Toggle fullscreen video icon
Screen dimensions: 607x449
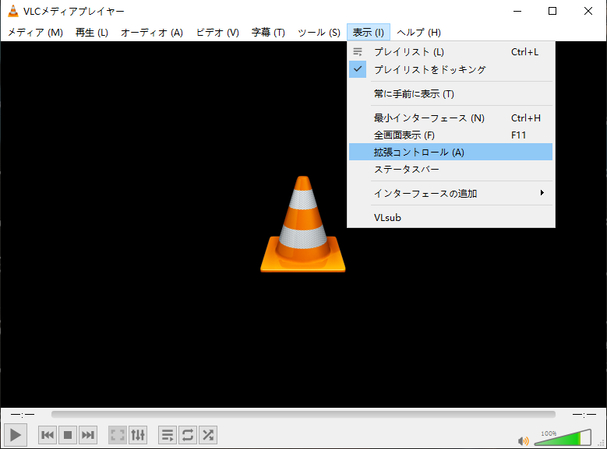pyautogui.click(x=118, y=435)
